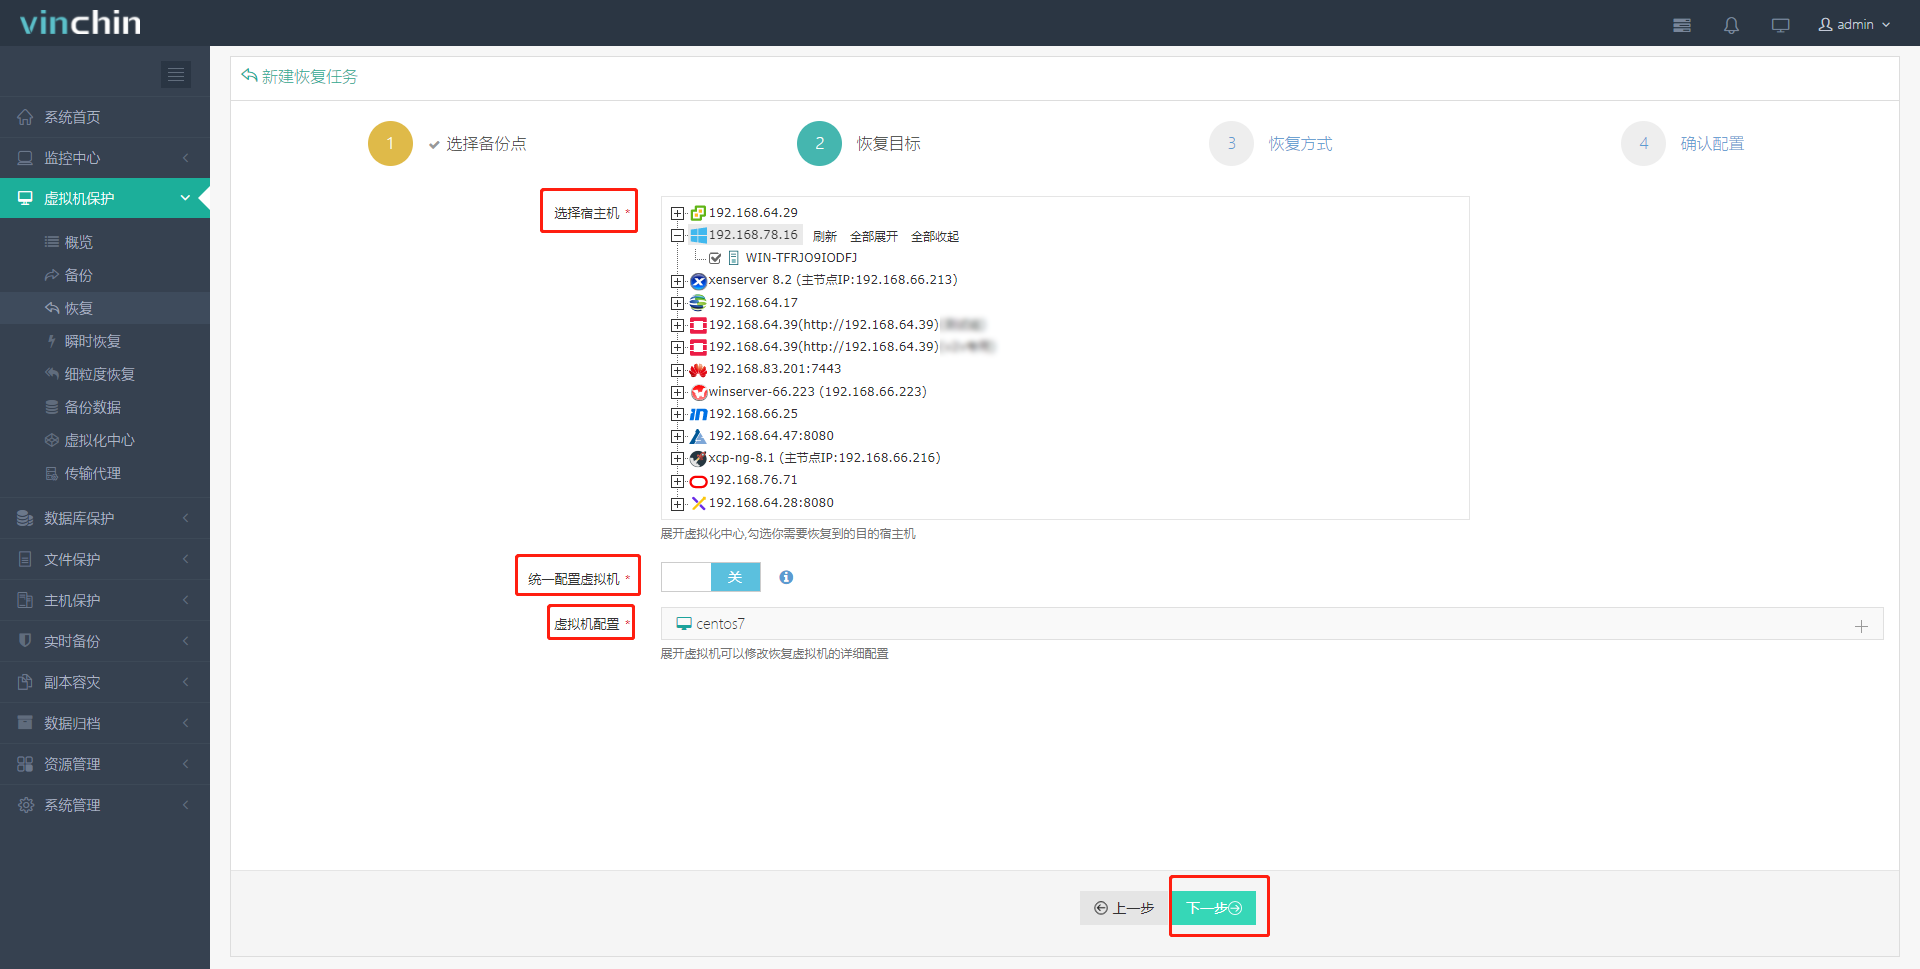Select the xcp-ng-8.1 platform icon
This screenshot has width=1920, height=969.
click(698, 459)
